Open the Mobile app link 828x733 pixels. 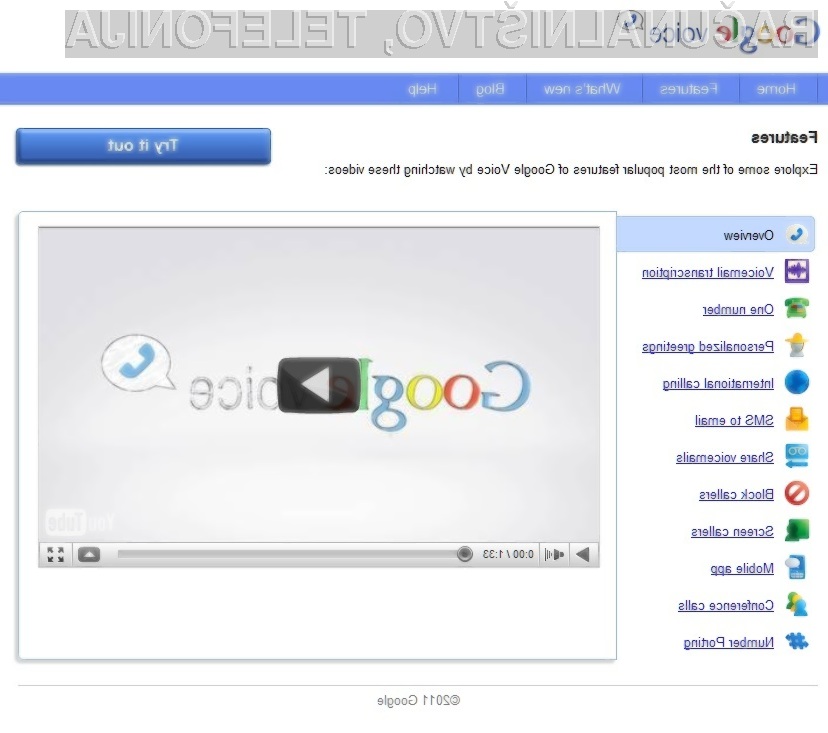tap(742, 568)
